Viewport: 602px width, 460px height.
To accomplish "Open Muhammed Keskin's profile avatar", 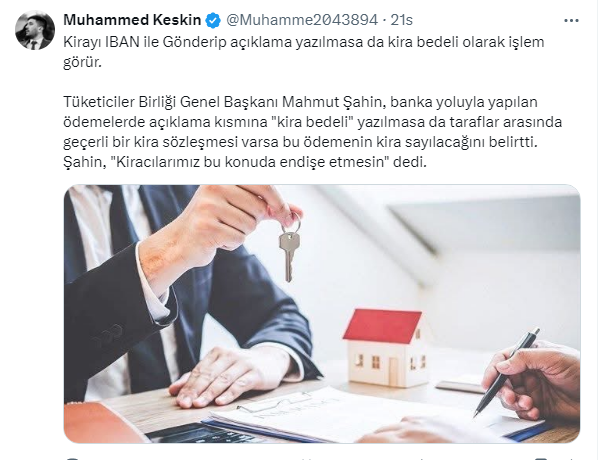I will [x=35, y=30].
